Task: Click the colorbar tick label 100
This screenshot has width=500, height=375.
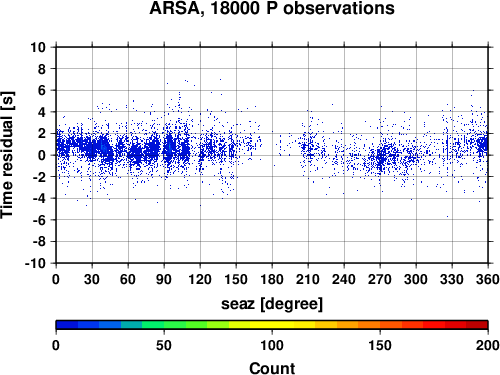Action: point(272,345)
